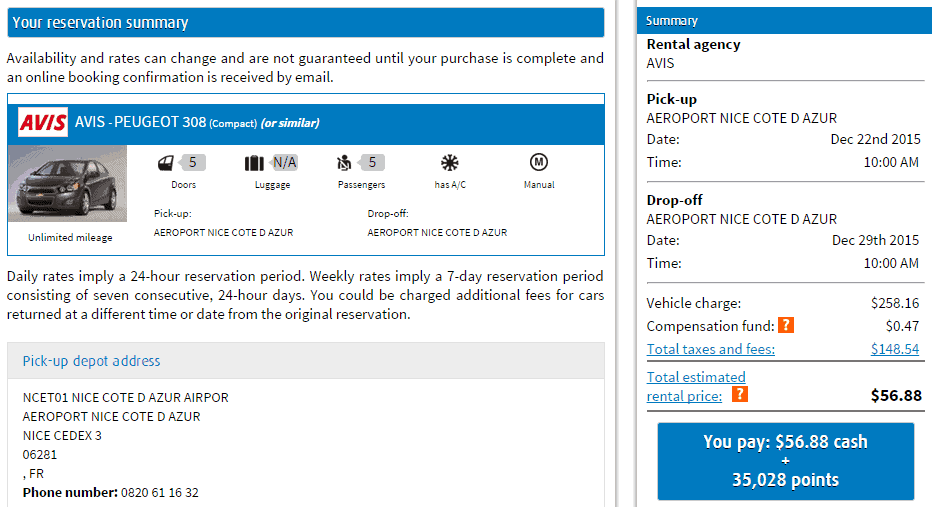Click the Summary panel header

point(672,21)
